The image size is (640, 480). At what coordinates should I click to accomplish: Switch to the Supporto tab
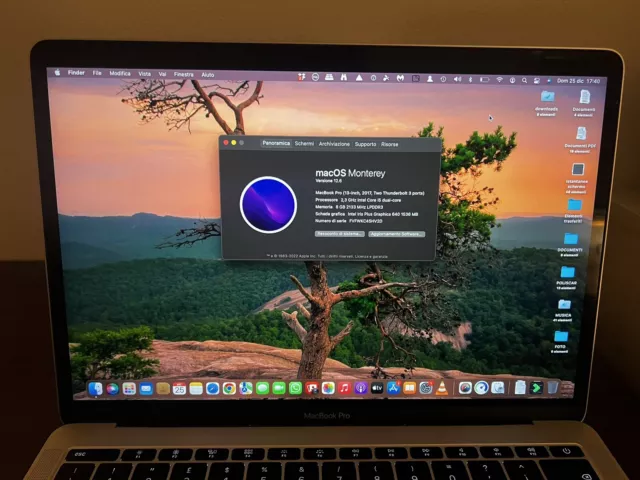[365, 144]
